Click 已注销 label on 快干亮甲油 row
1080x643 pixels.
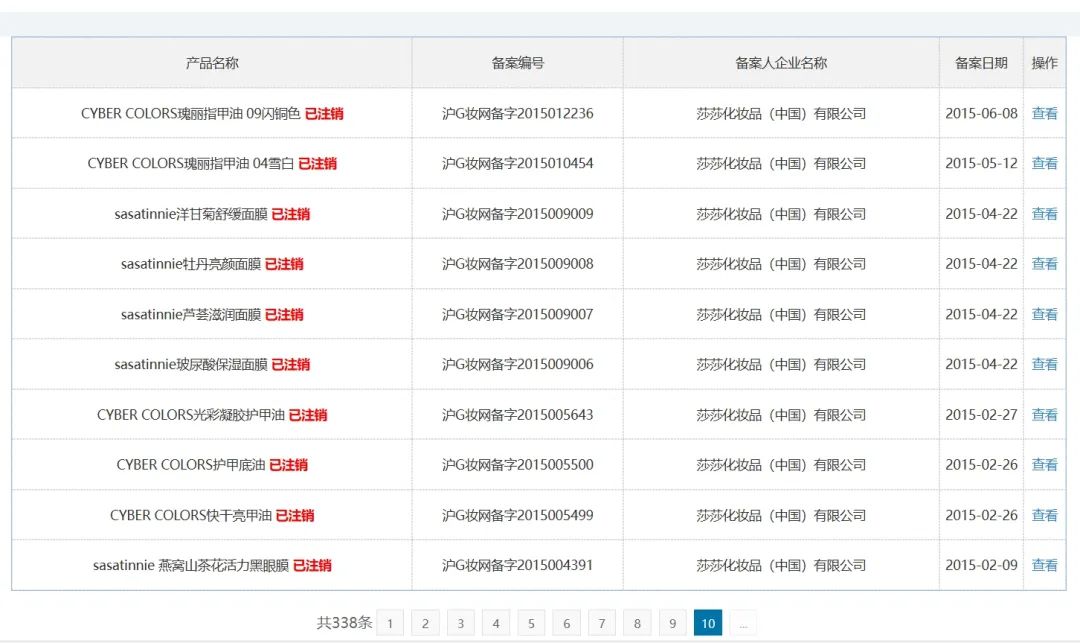pyautogui.click(x=295, y=515)
